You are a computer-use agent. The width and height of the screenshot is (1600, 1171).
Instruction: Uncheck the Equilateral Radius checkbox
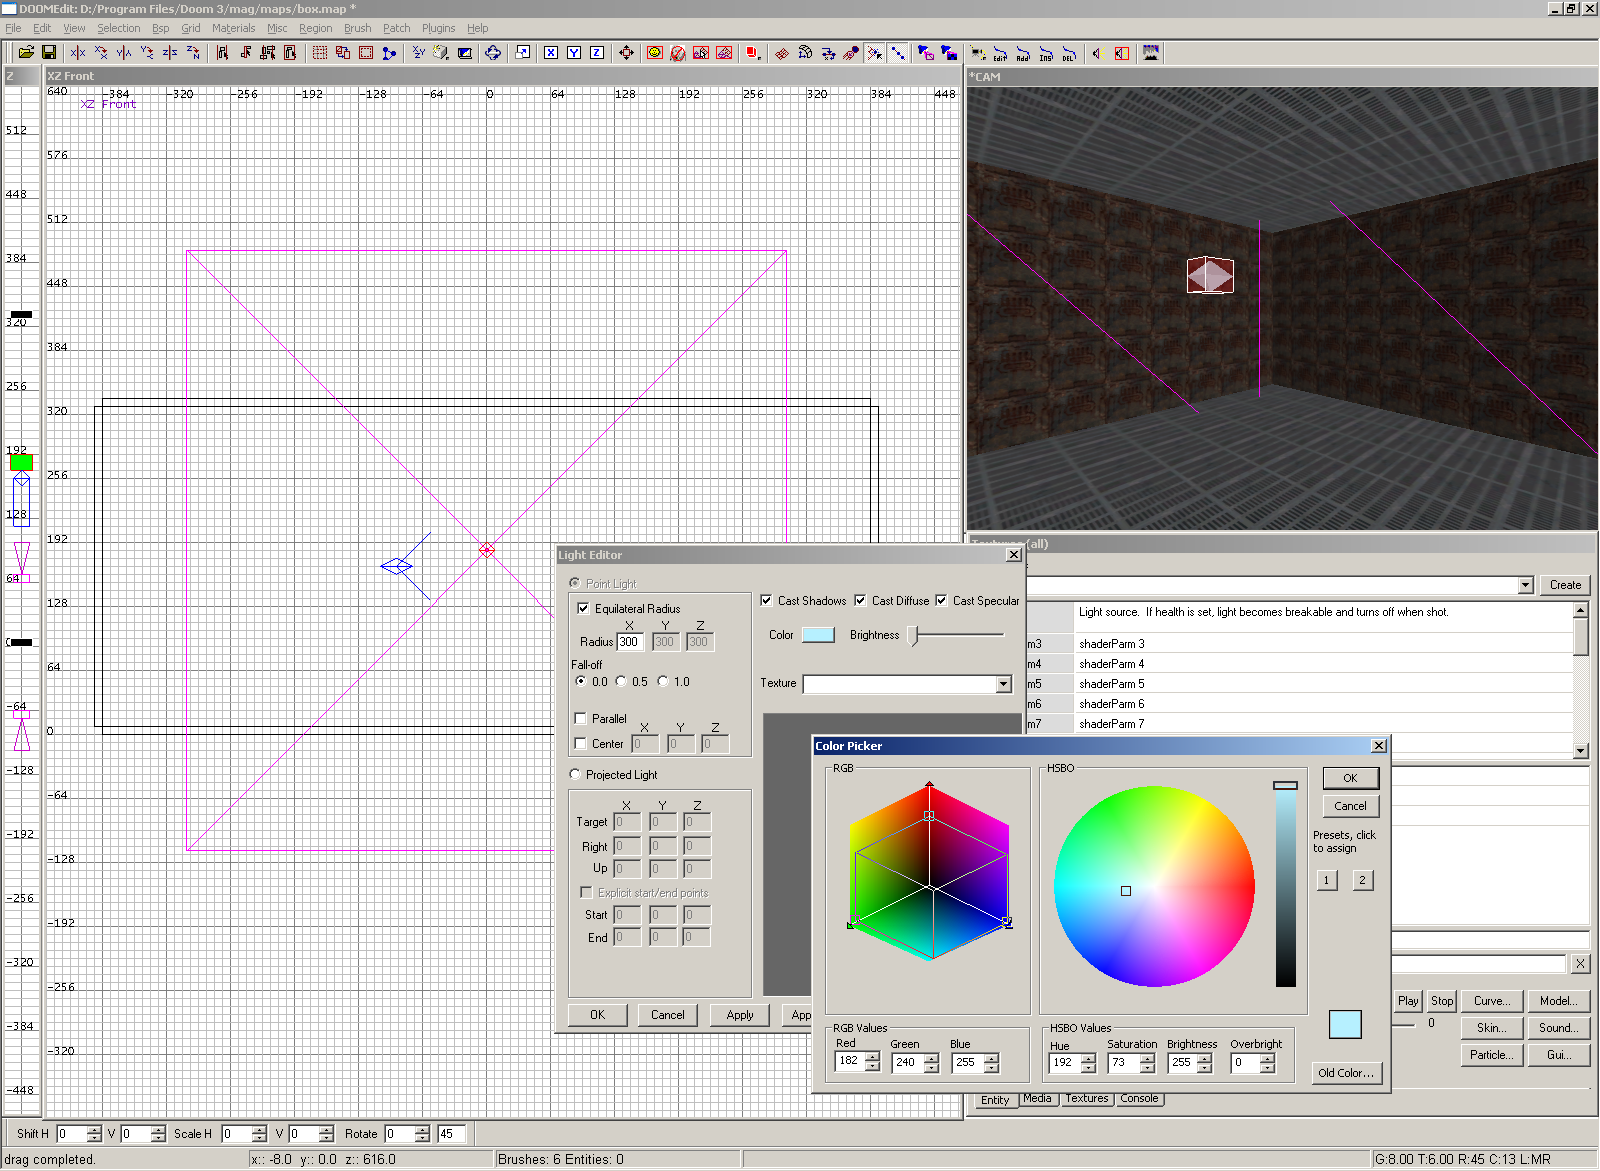coord(583,608)
